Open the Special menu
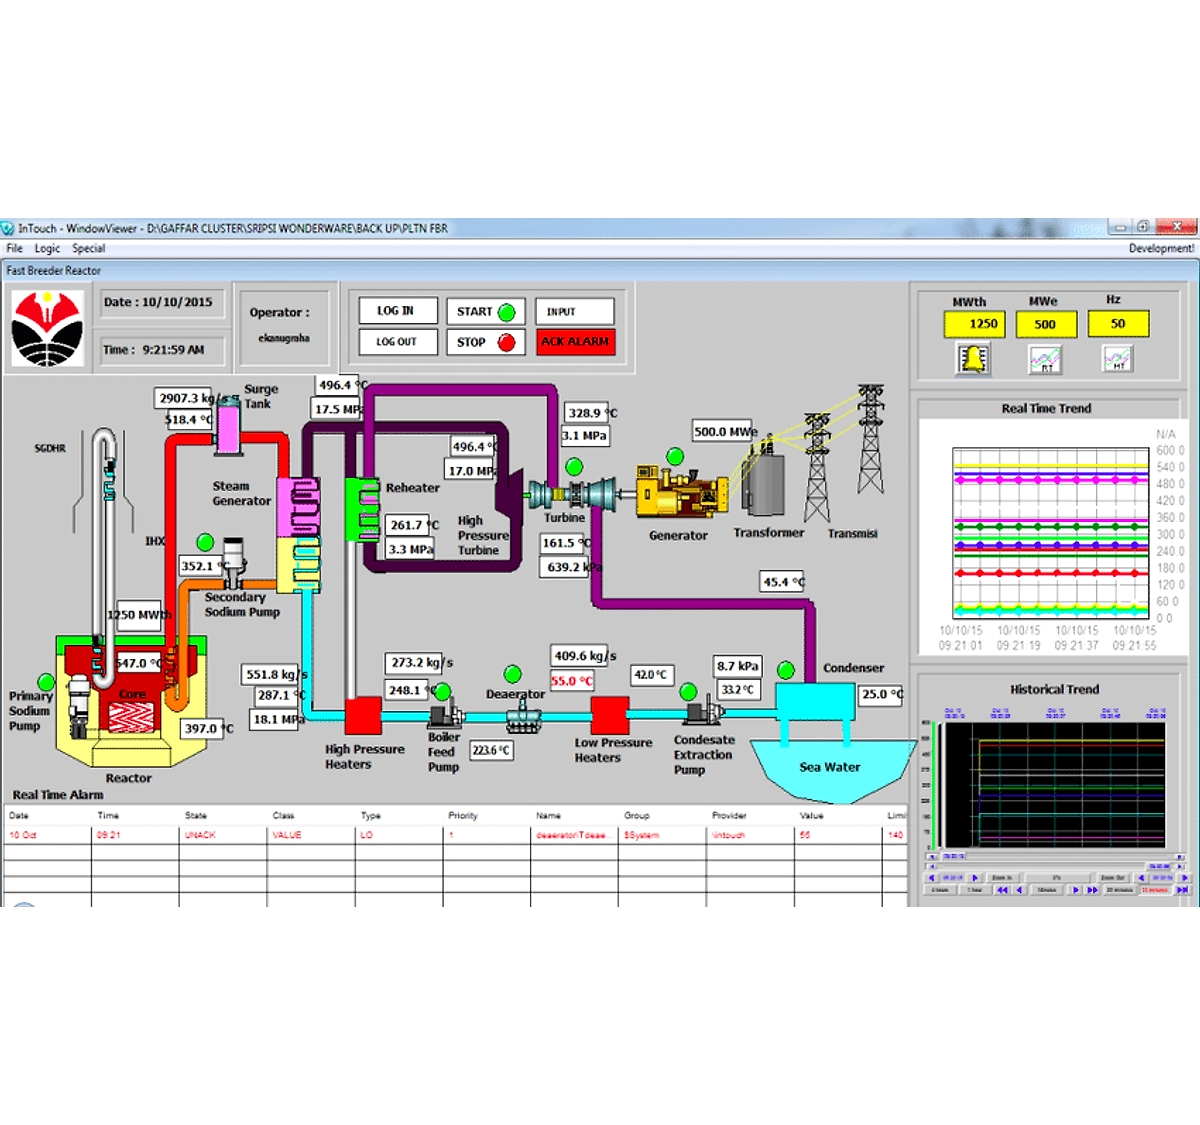 pyautogui.click(x=89, y=248)
